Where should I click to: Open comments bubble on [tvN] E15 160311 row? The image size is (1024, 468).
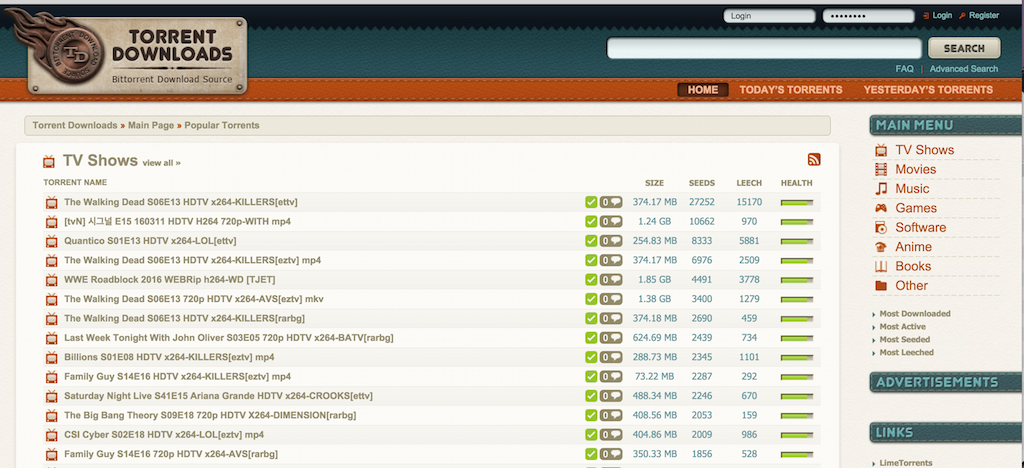[x=611, y=222]
